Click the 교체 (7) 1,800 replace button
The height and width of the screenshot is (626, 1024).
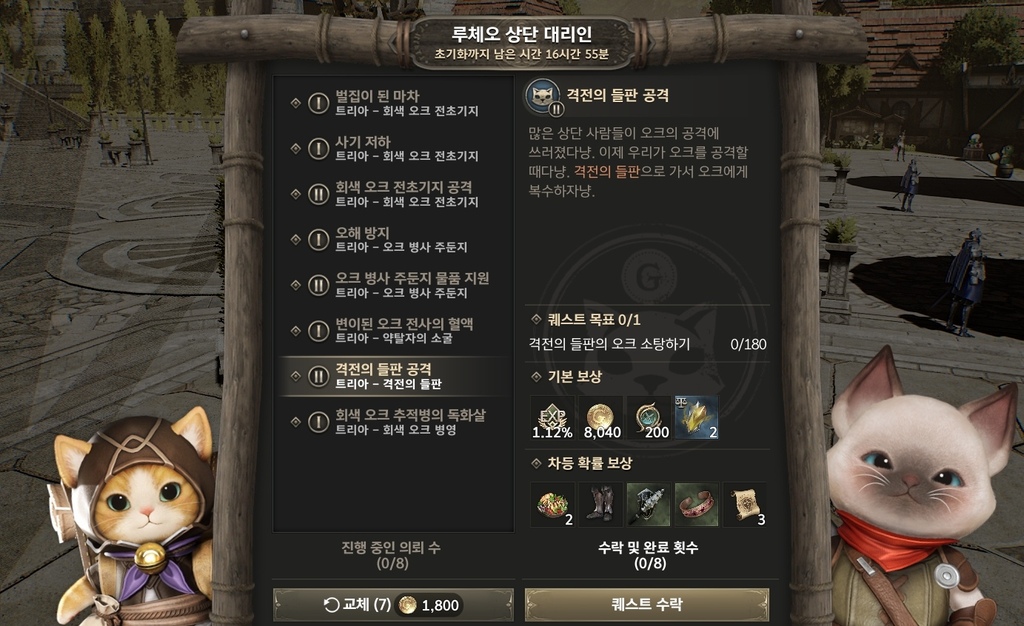(393, 605)
